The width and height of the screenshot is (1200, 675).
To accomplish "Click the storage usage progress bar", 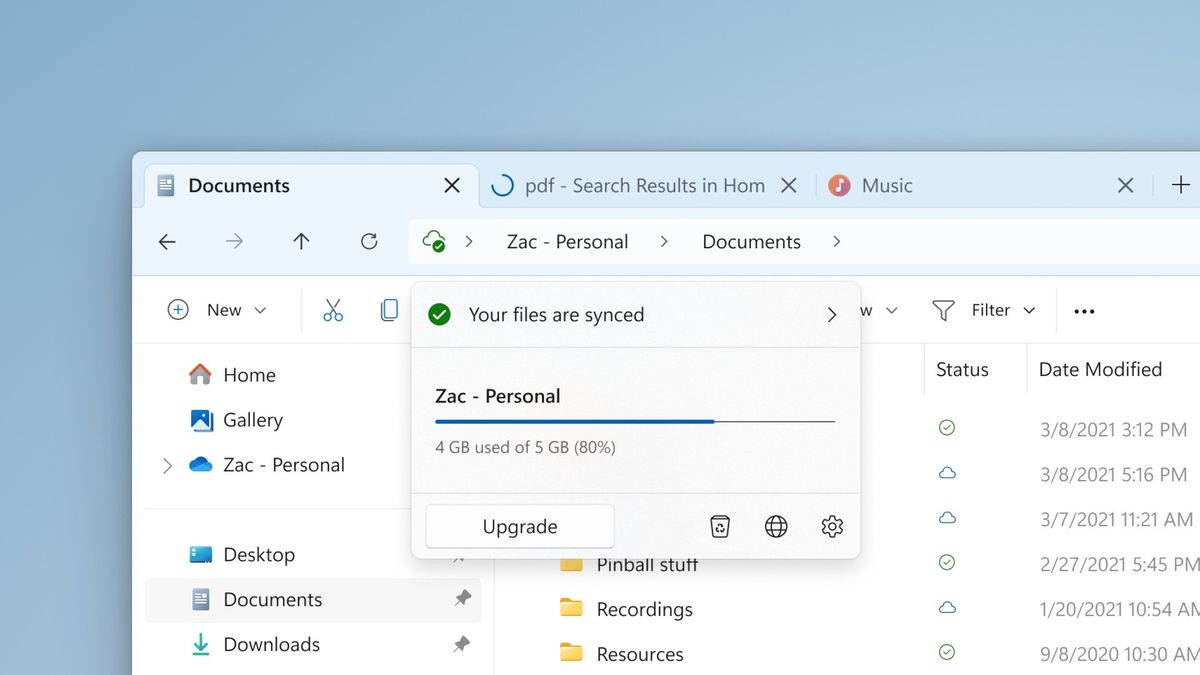I will (634, 422).
